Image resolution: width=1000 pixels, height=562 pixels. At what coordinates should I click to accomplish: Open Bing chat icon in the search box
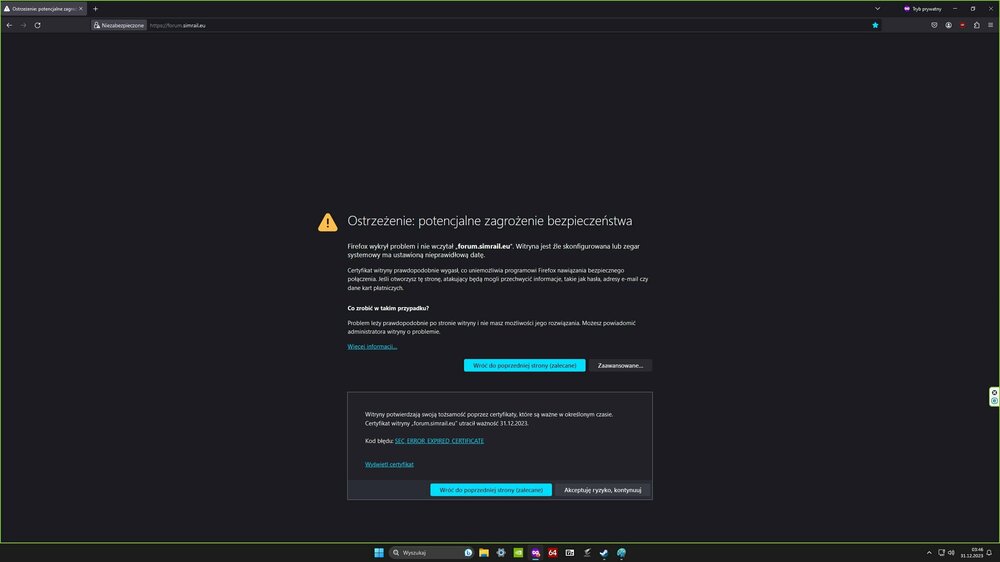(x=468, y=552)
